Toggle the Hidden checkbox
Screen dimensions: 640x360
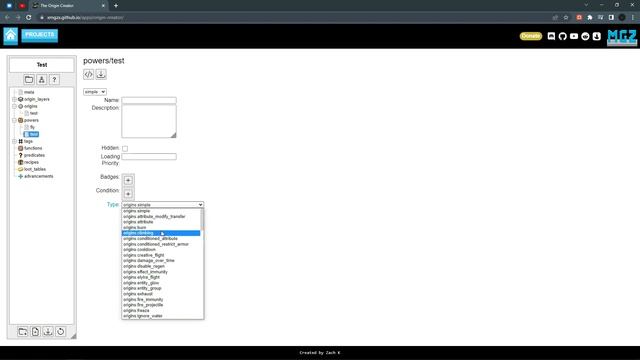pyautogui.click(x=125, y=149)
